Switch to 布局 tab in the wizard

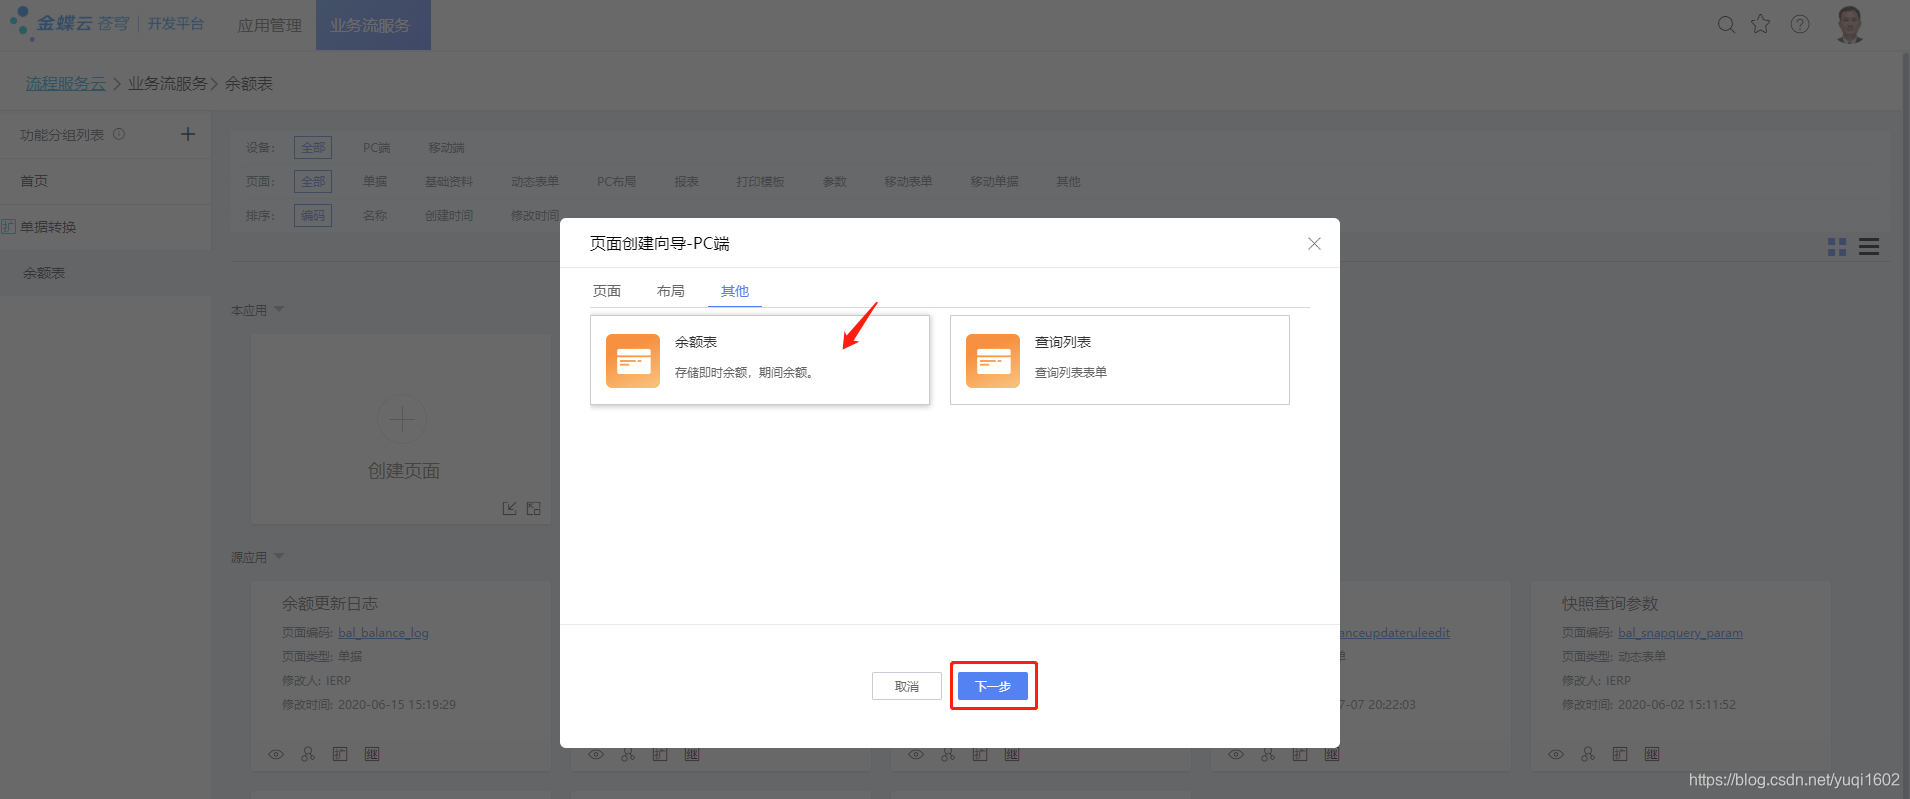[x=671, y=291]
